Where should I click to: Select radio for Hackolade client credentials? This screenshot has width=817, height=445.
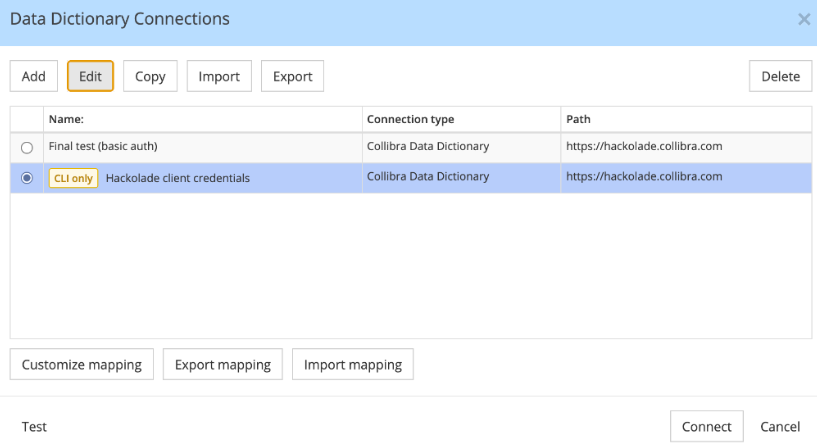[27, 178]
